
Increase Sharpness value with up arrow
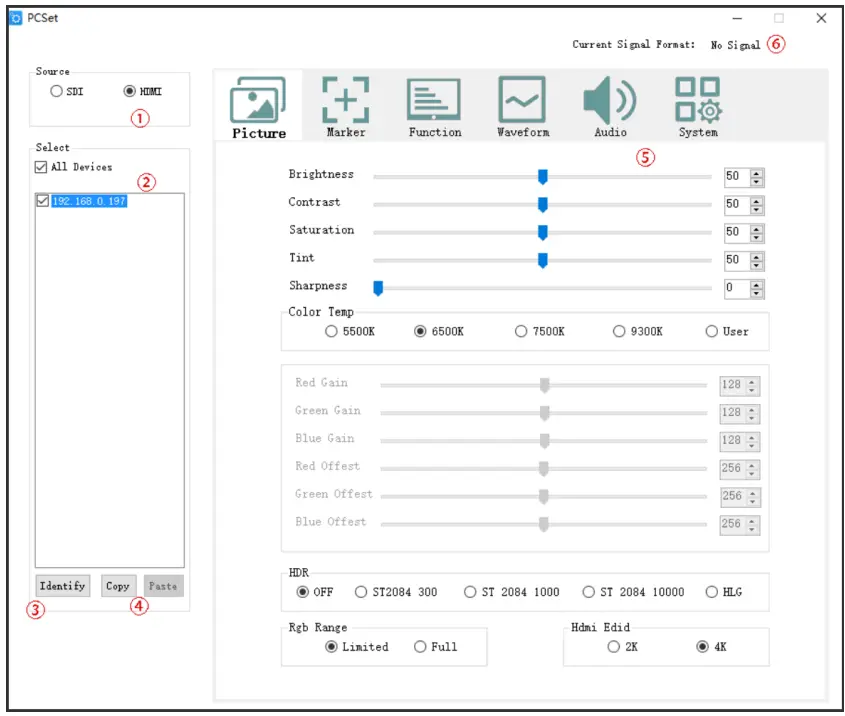[757, 285]
